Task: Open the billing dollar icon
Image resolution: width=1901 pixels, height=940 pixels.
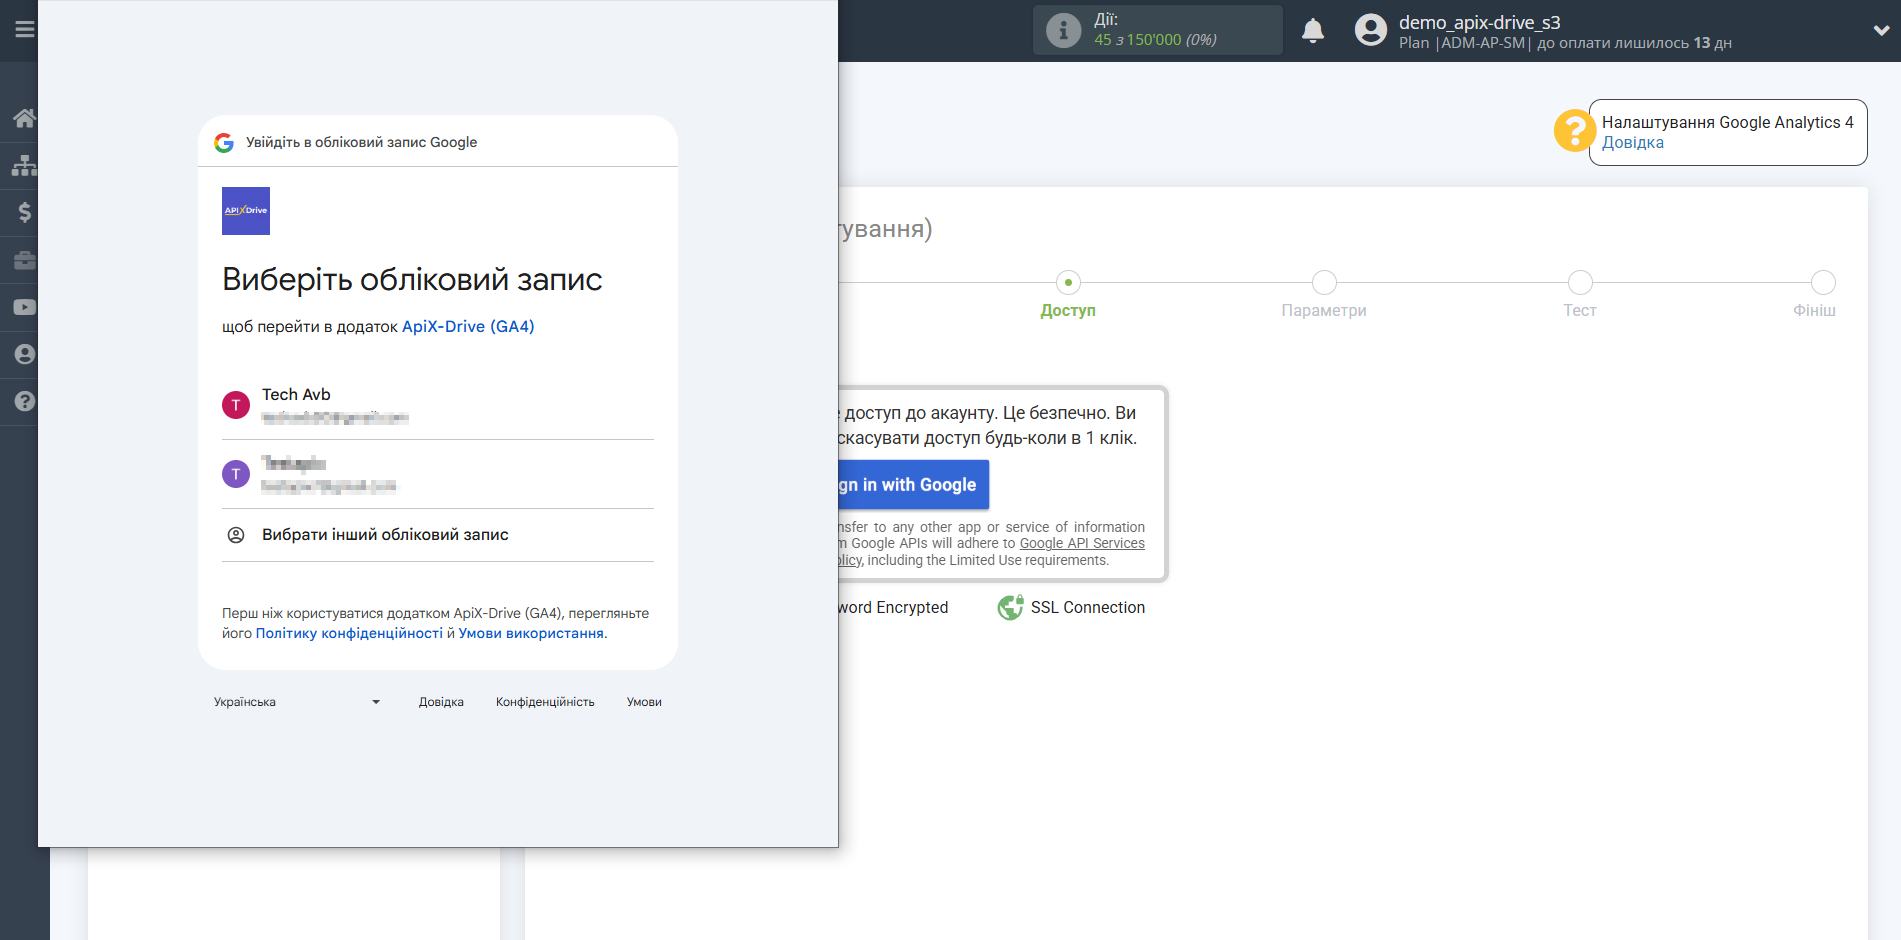Action: point(24,212)
